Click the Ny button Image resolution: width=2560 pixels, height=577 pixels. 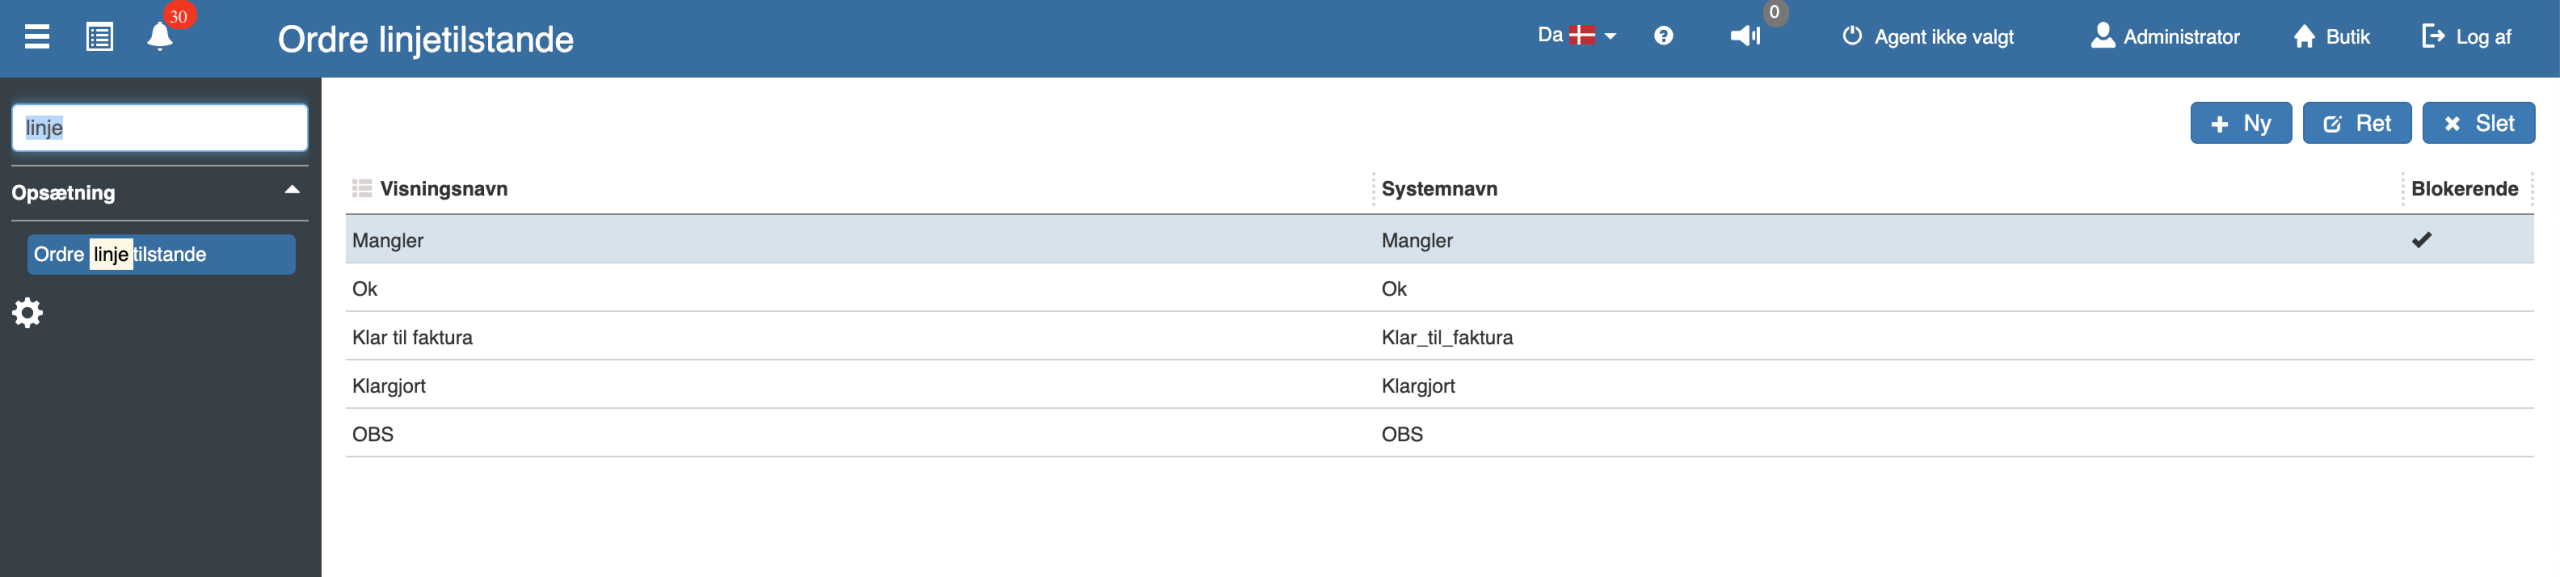click(2241, 123)
